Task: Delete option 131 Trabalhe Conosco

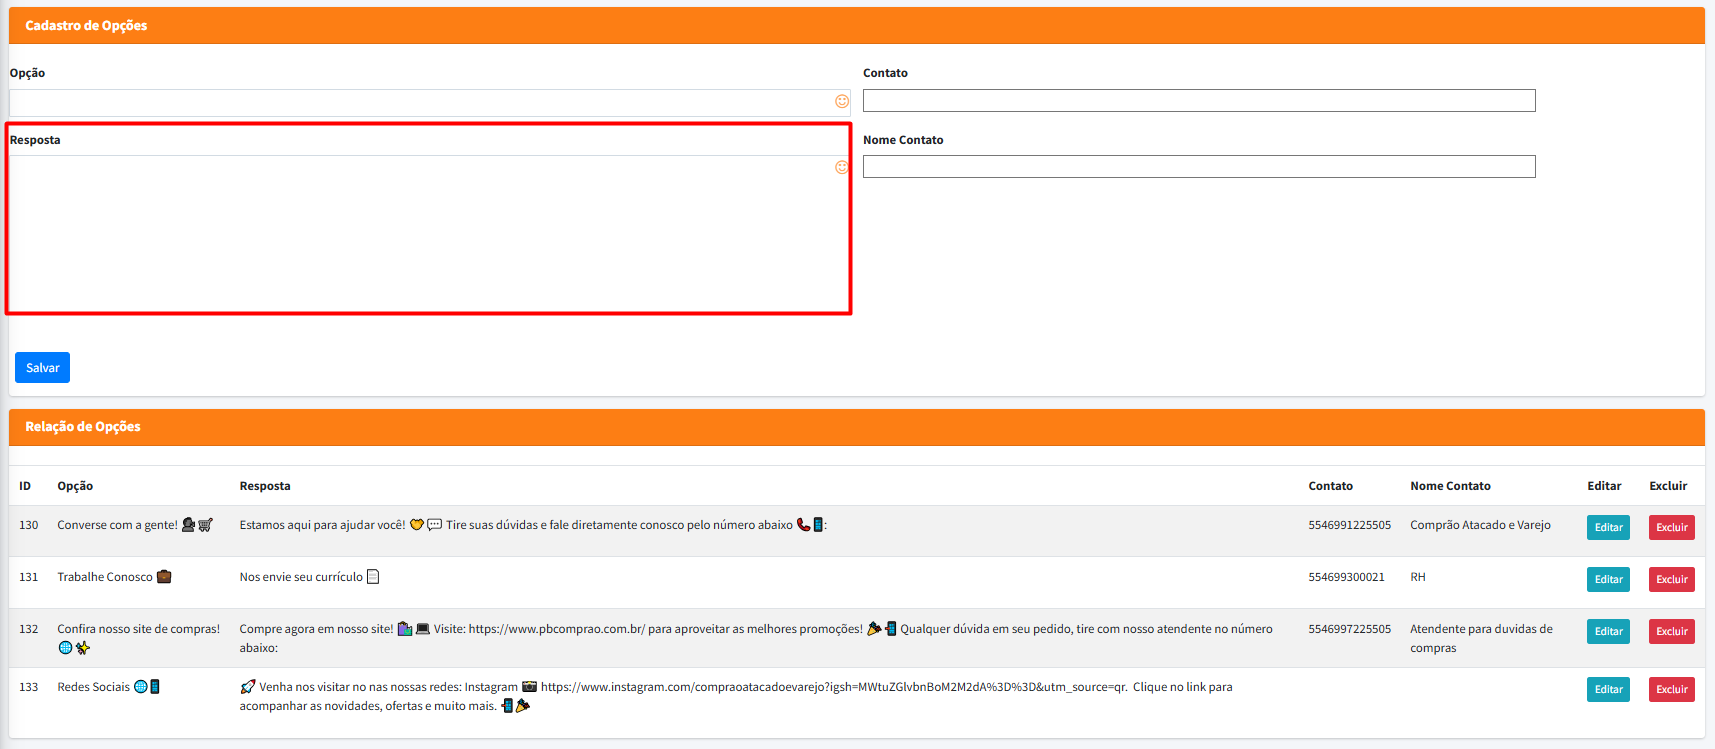Action: (x=1671, y=579)
